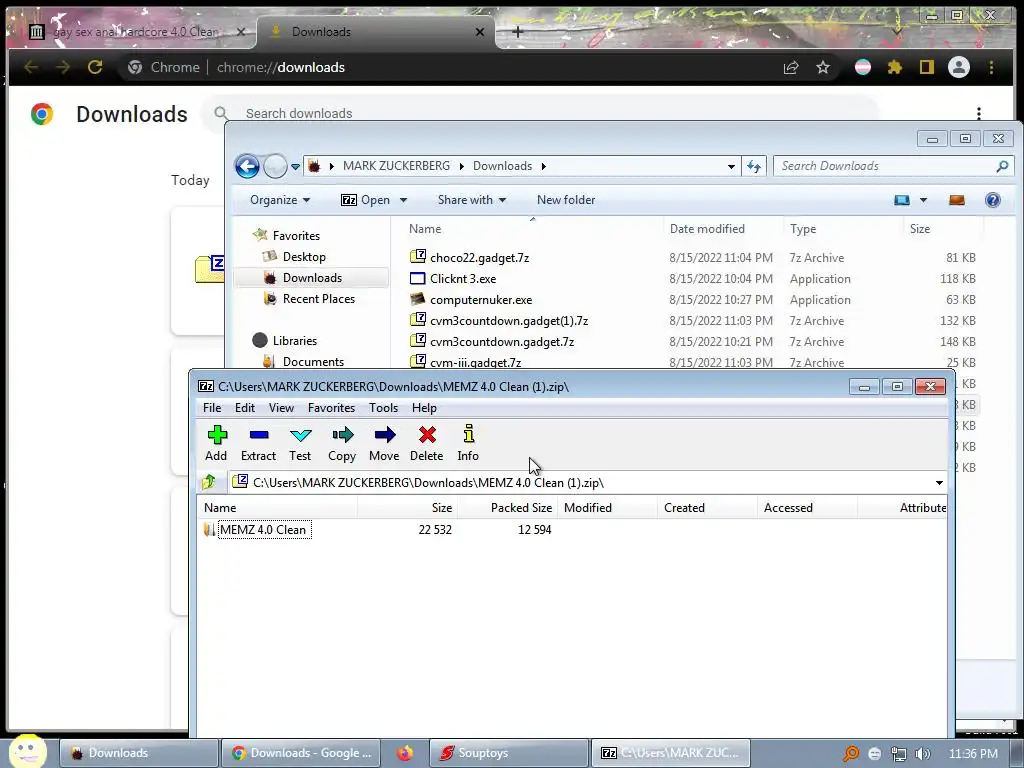The height and width of the screenshot is (768, 1024).
Task: Toggle the preview pane icon in Explorer
Action: pos(957,200)
